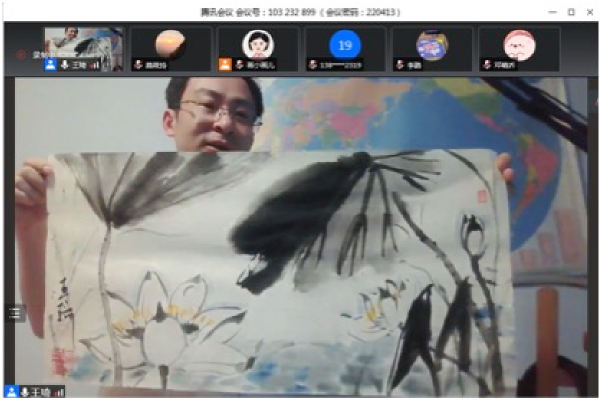Click the red recording indicator icon
The image size is (600, 400).
20,54
